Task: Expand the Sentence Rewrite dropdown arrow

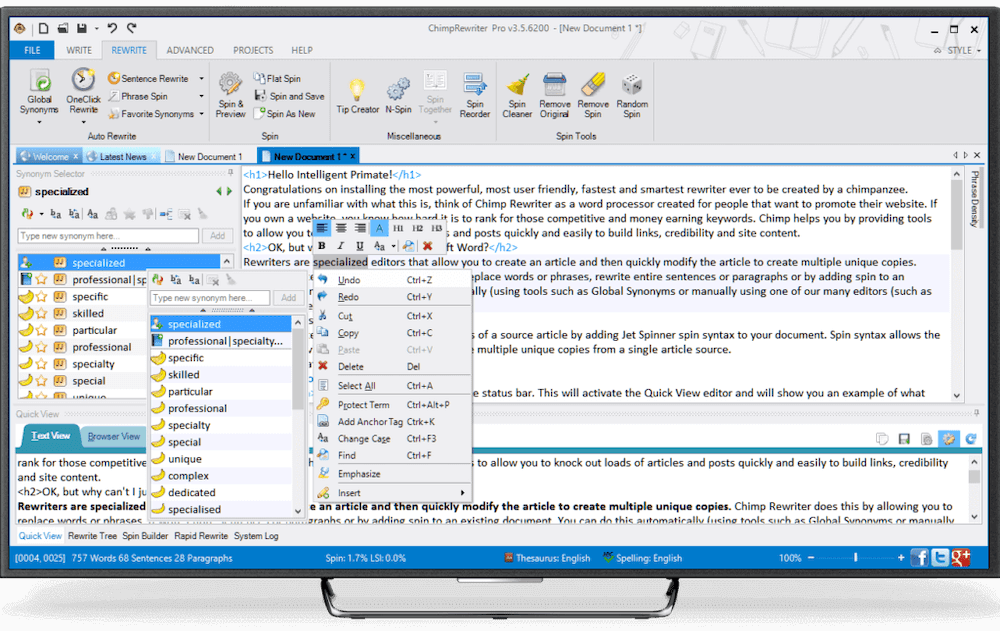Action: coord(202,78)
